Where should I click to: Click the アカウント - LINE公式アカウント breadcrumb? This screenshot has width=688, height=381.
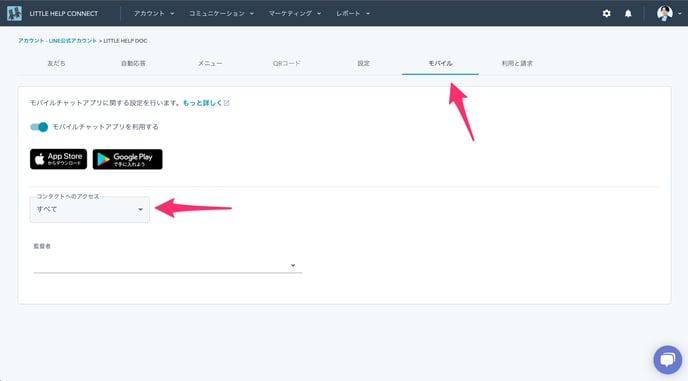click(57, 41)
